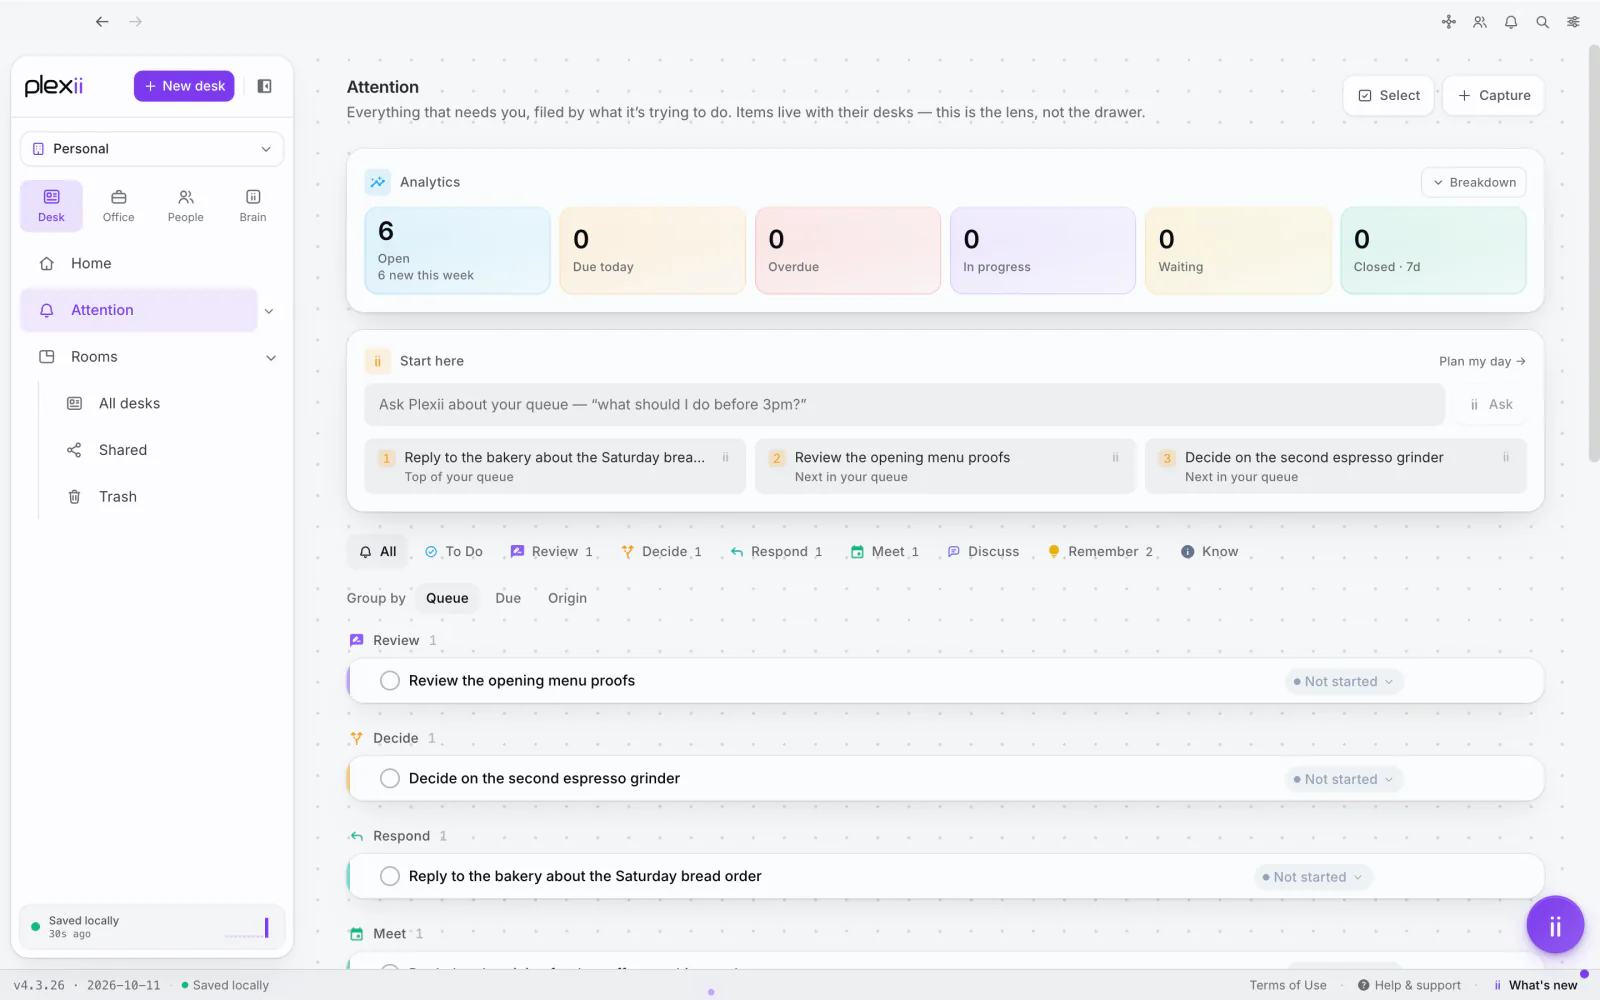Create a New desk
Image resolution: width=1600 pixels, height=1000 pixels.
(184, 86)
